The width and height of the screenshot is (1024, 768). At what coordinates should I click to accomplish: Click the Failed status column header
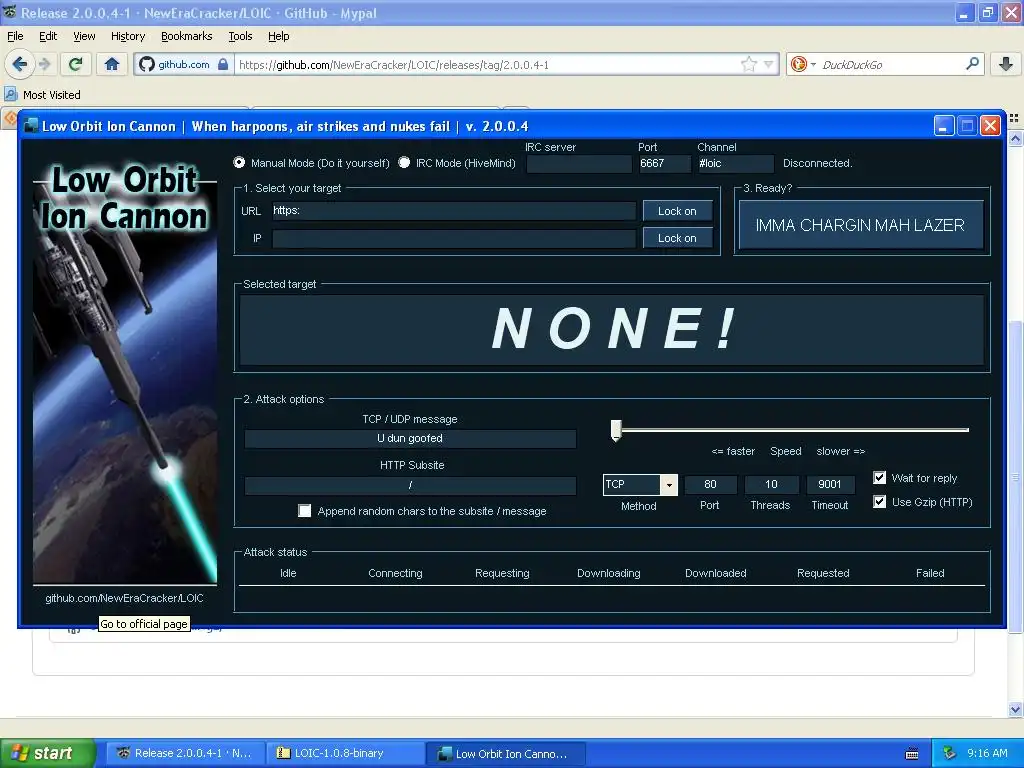930,573
